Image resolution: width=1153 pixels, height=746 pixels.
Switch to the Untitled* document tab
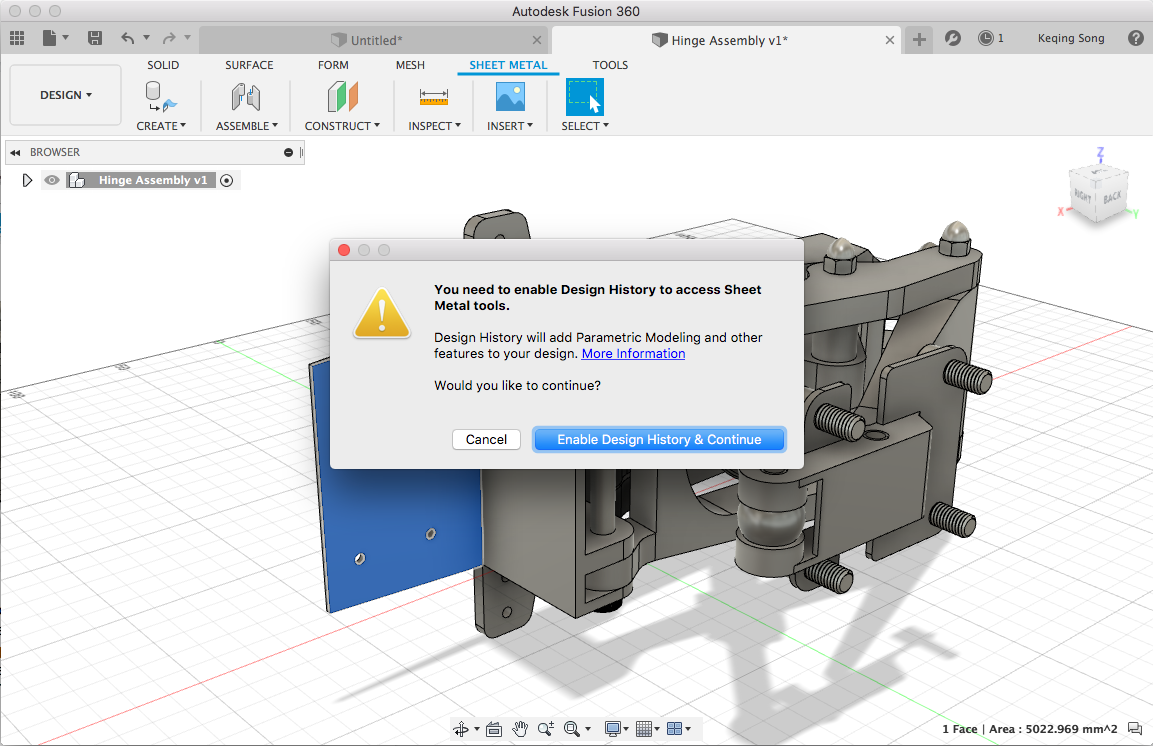(376, 40)
